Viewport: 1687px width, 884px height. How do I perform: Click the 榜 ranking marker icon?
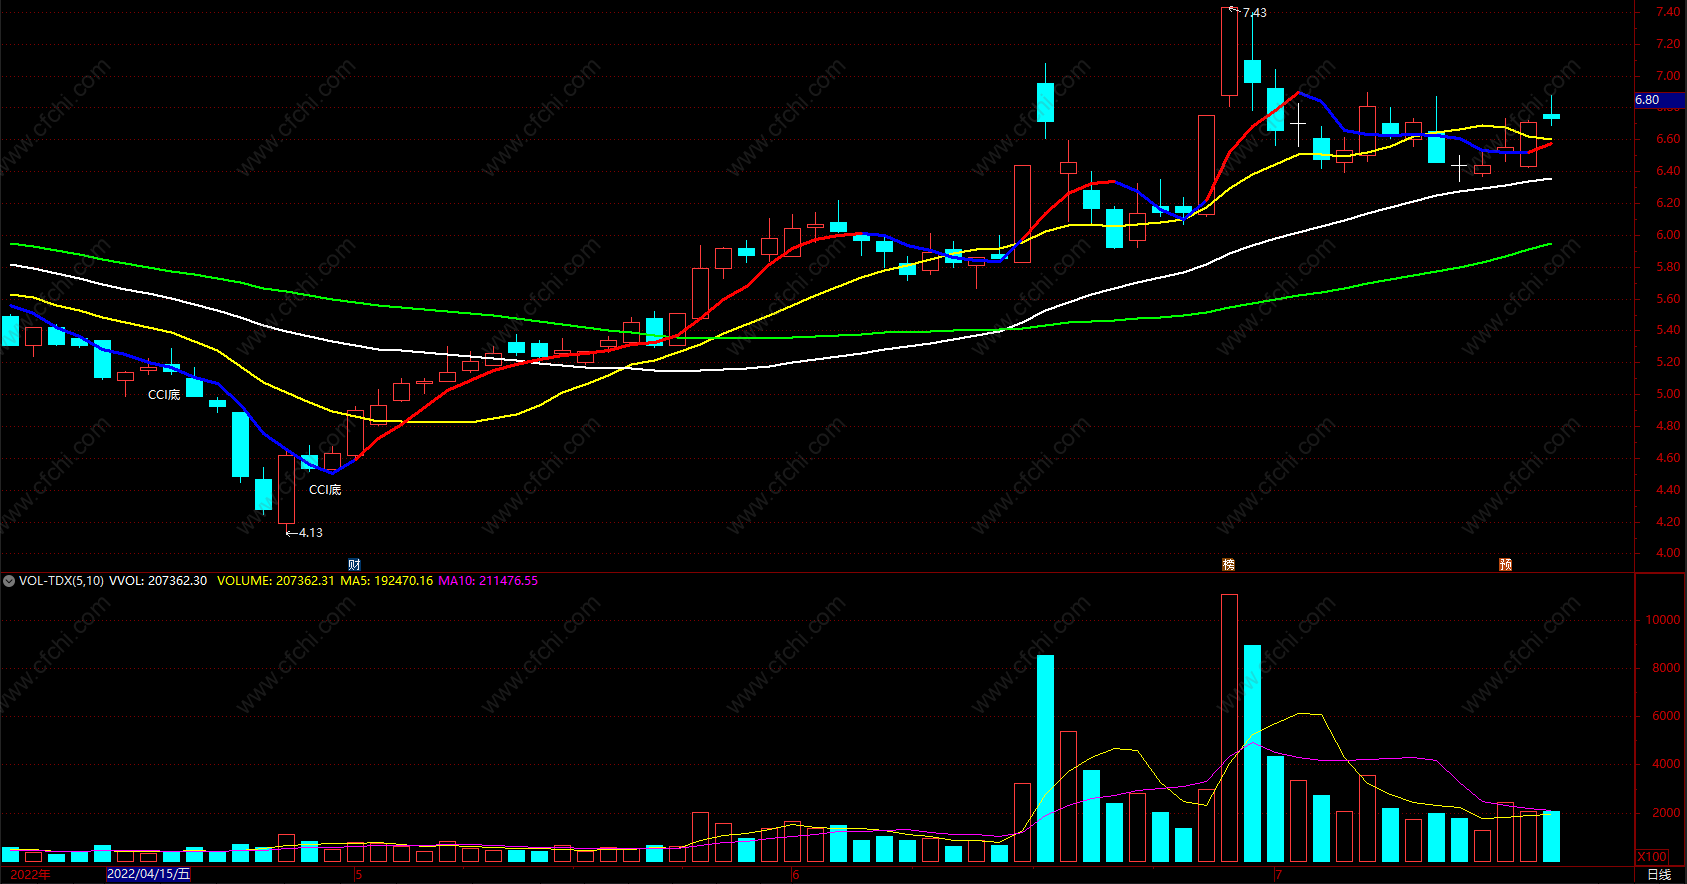(x=1229, y=565)
